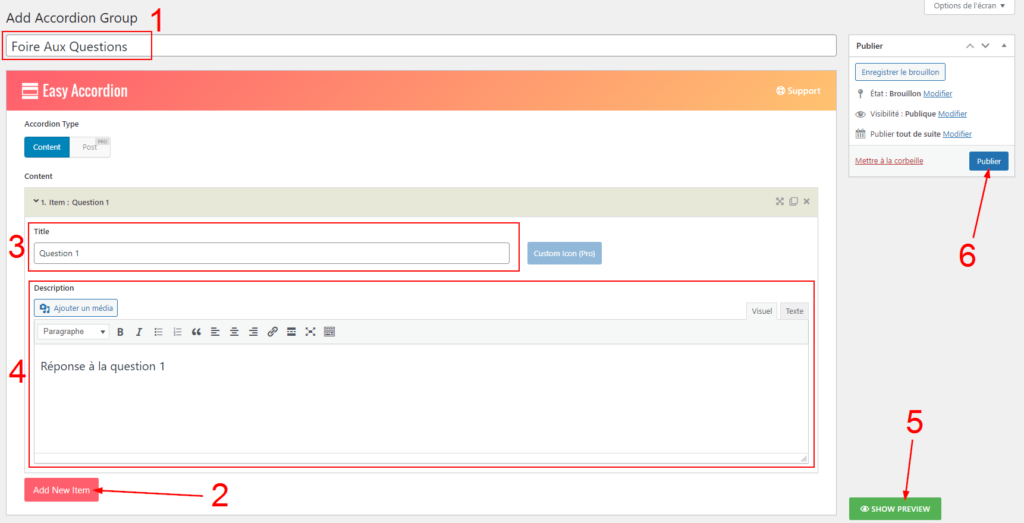Viewport: 1024px width, 523px height.
Task: Add a blockquote to the description
Action: [196, 332]
